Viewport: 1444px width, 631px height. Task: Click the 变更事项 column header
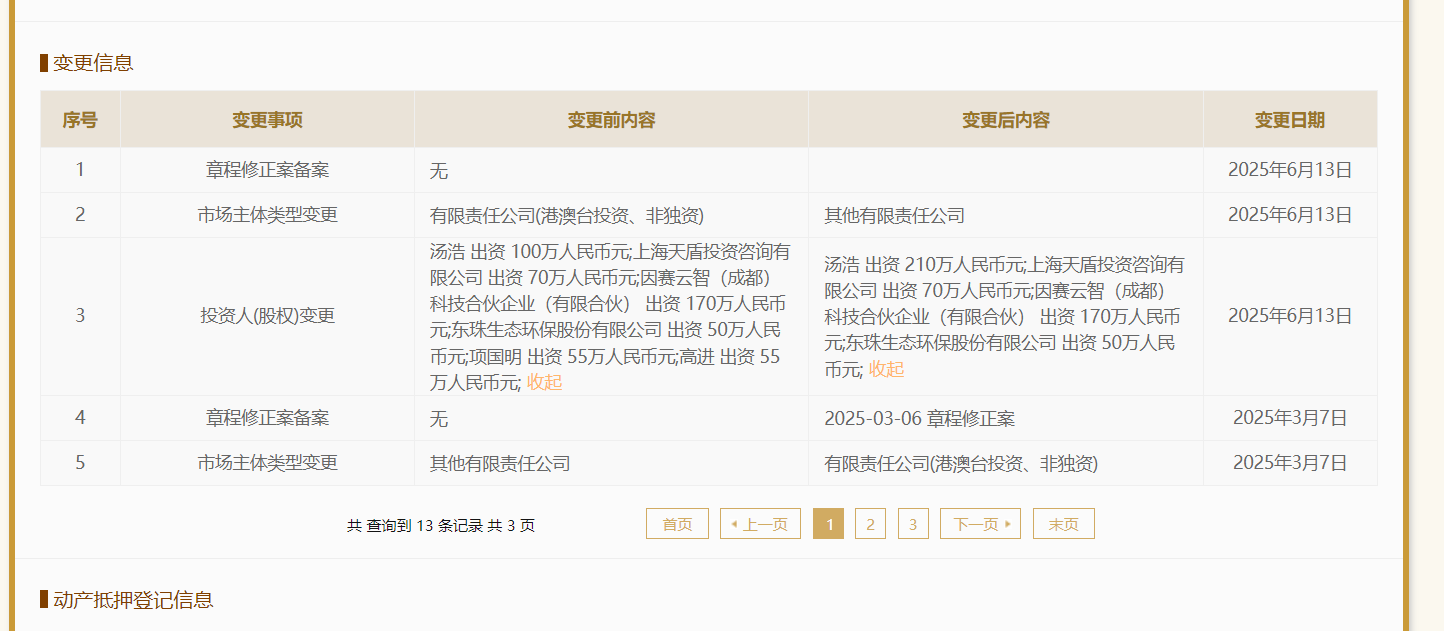click(x=267, y=120)
